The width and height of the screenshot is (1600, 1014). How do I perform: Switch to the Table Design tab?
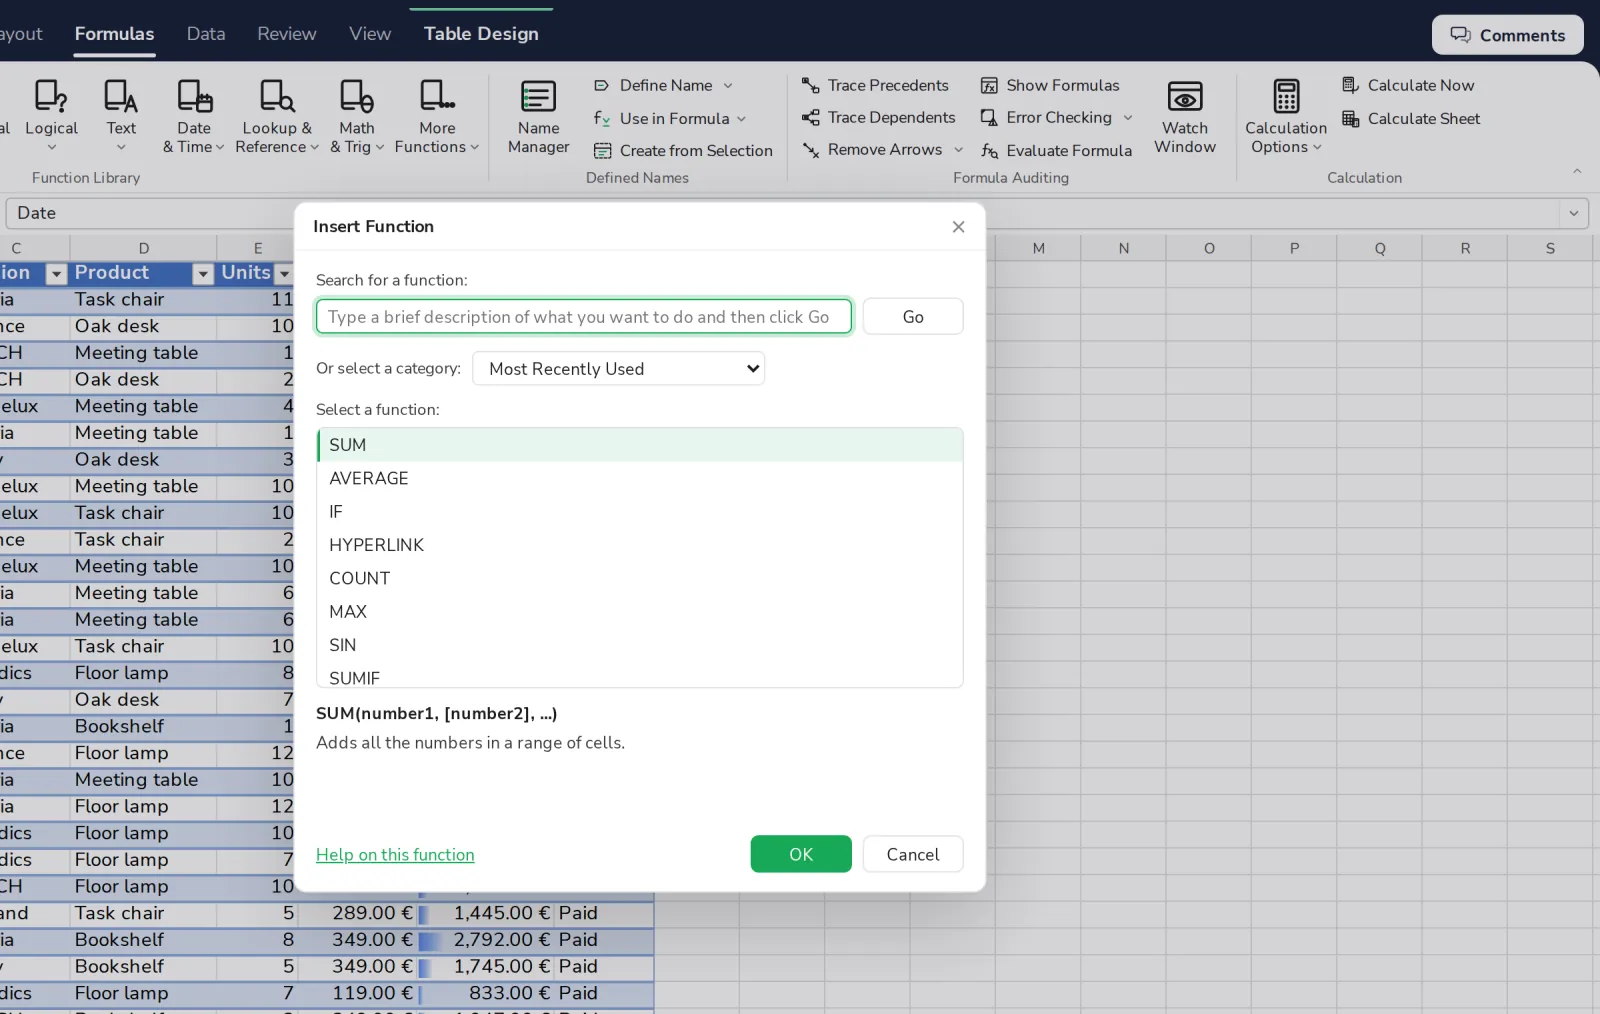click(481, 34)
